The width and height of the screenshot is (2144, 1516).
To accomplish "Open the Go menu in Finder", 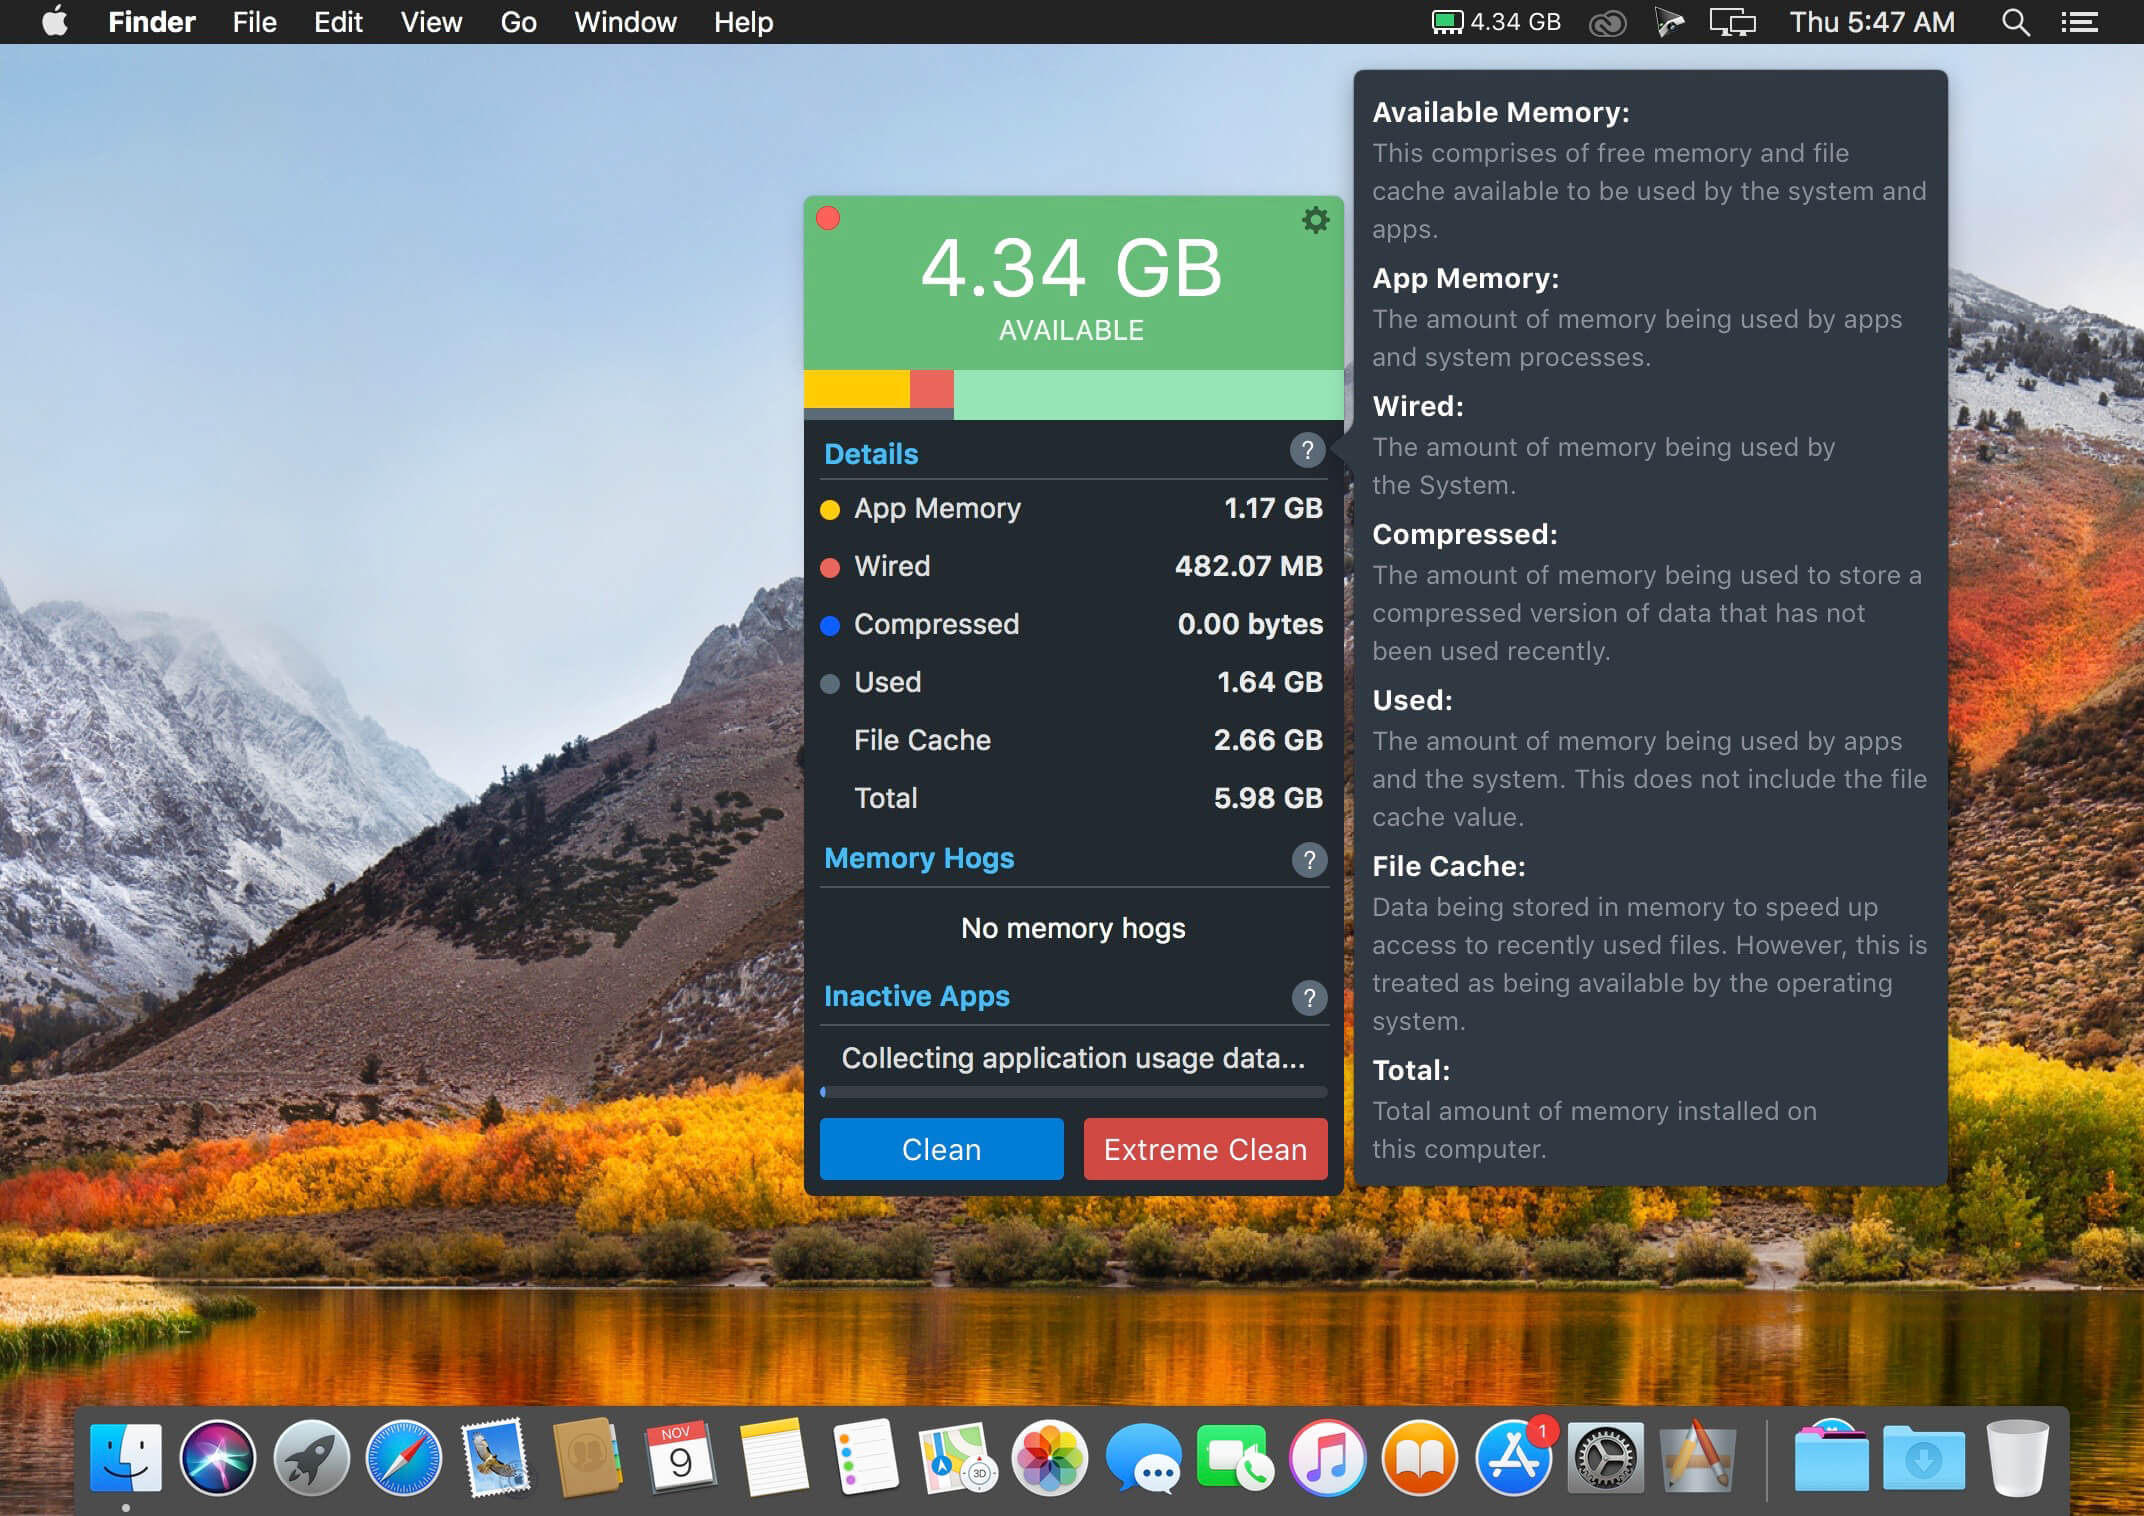I will [x=517, y=21].
